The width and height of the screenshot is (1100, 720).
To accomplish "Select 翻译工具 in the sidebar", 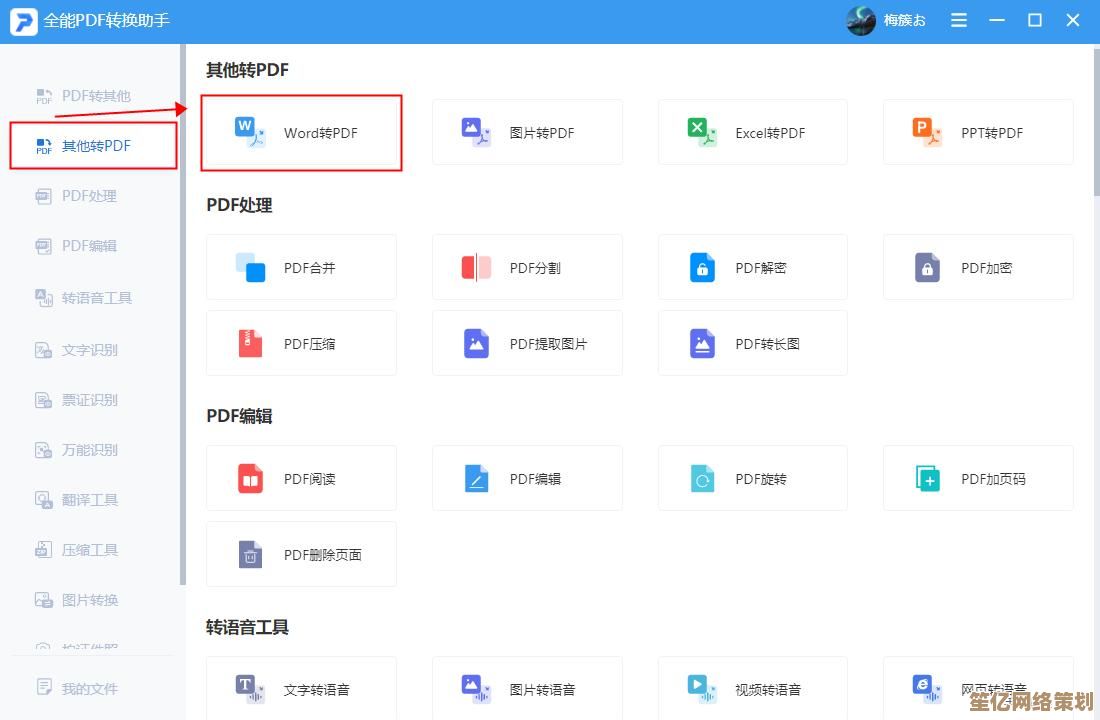I will pos(89,499).
